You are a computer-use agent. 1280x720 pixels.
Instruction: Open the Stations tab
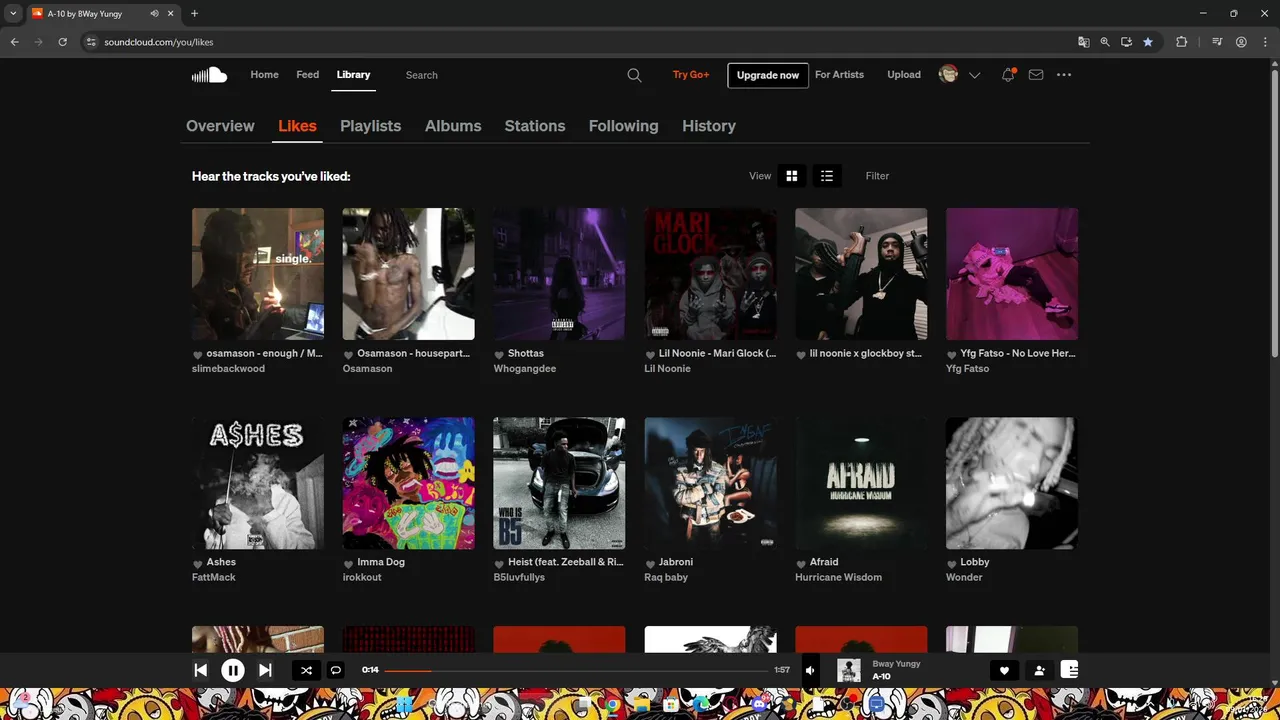535,126
